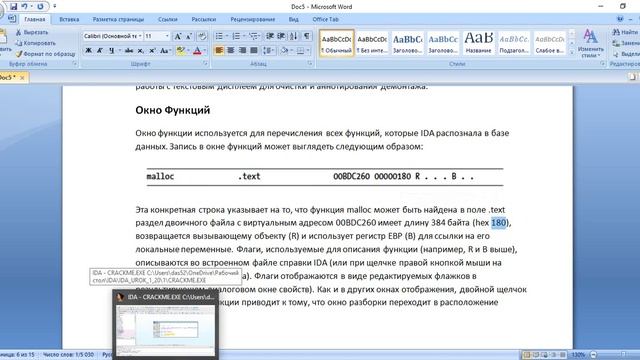This screenshot has height=360, width=640.
Task: Open Word Help question mark icon
Action: click(x=620, y=19)
